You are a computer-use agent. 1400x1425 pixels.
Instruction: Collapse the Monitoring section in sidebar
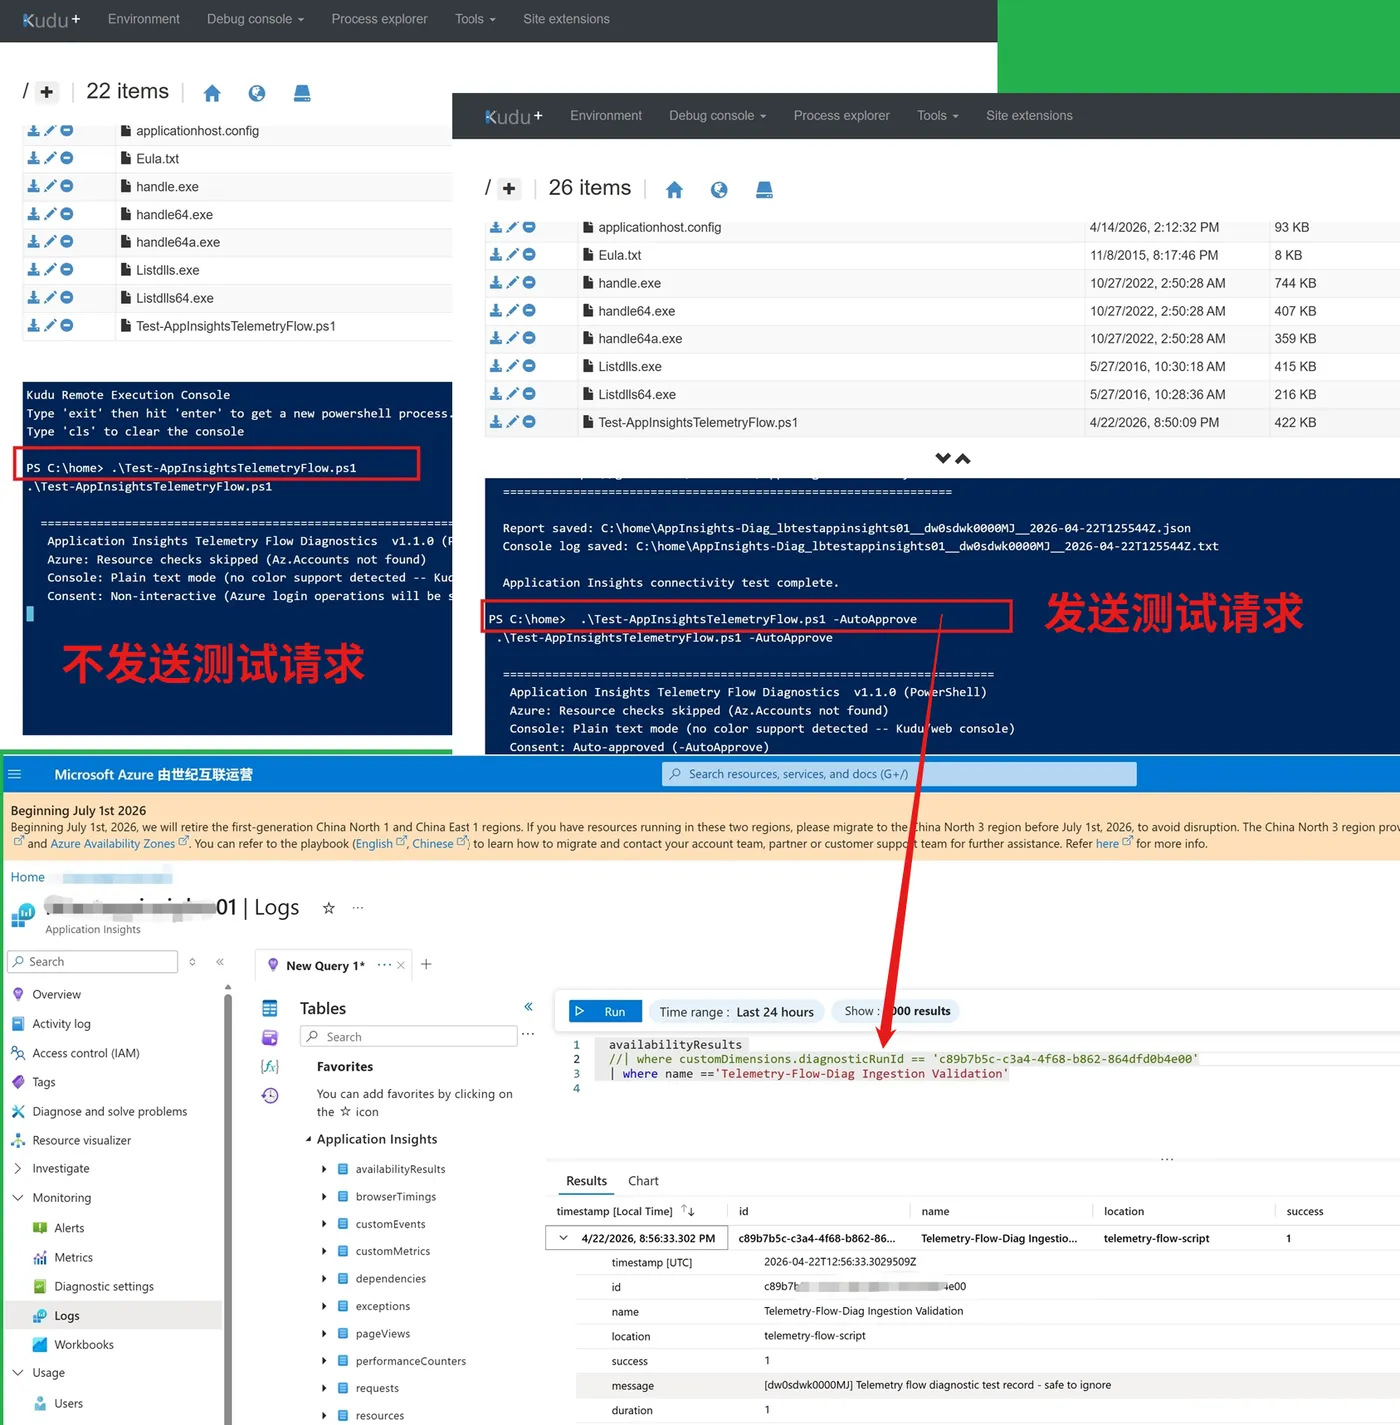click(x=18, y=1197)
